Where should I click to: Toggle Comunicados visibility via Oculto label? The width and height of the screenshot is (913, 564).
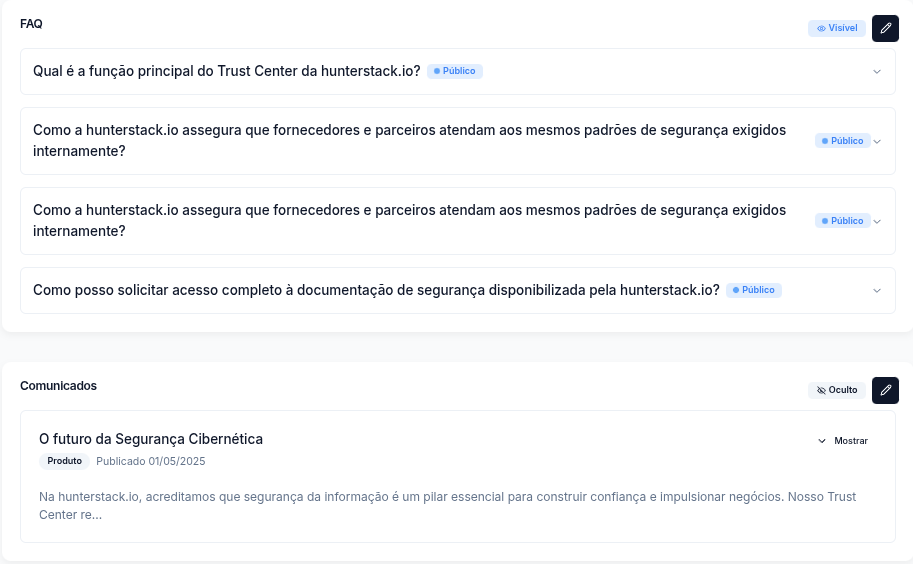pos(843,391)
